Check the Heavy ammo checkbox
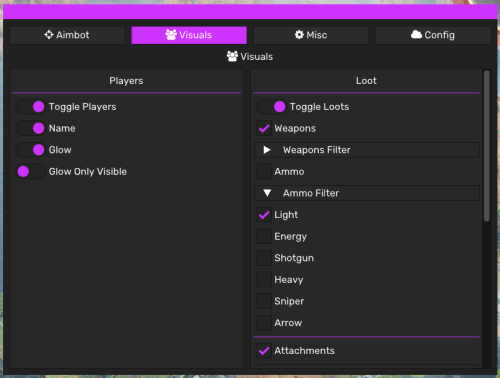 (x=264, y=280)
